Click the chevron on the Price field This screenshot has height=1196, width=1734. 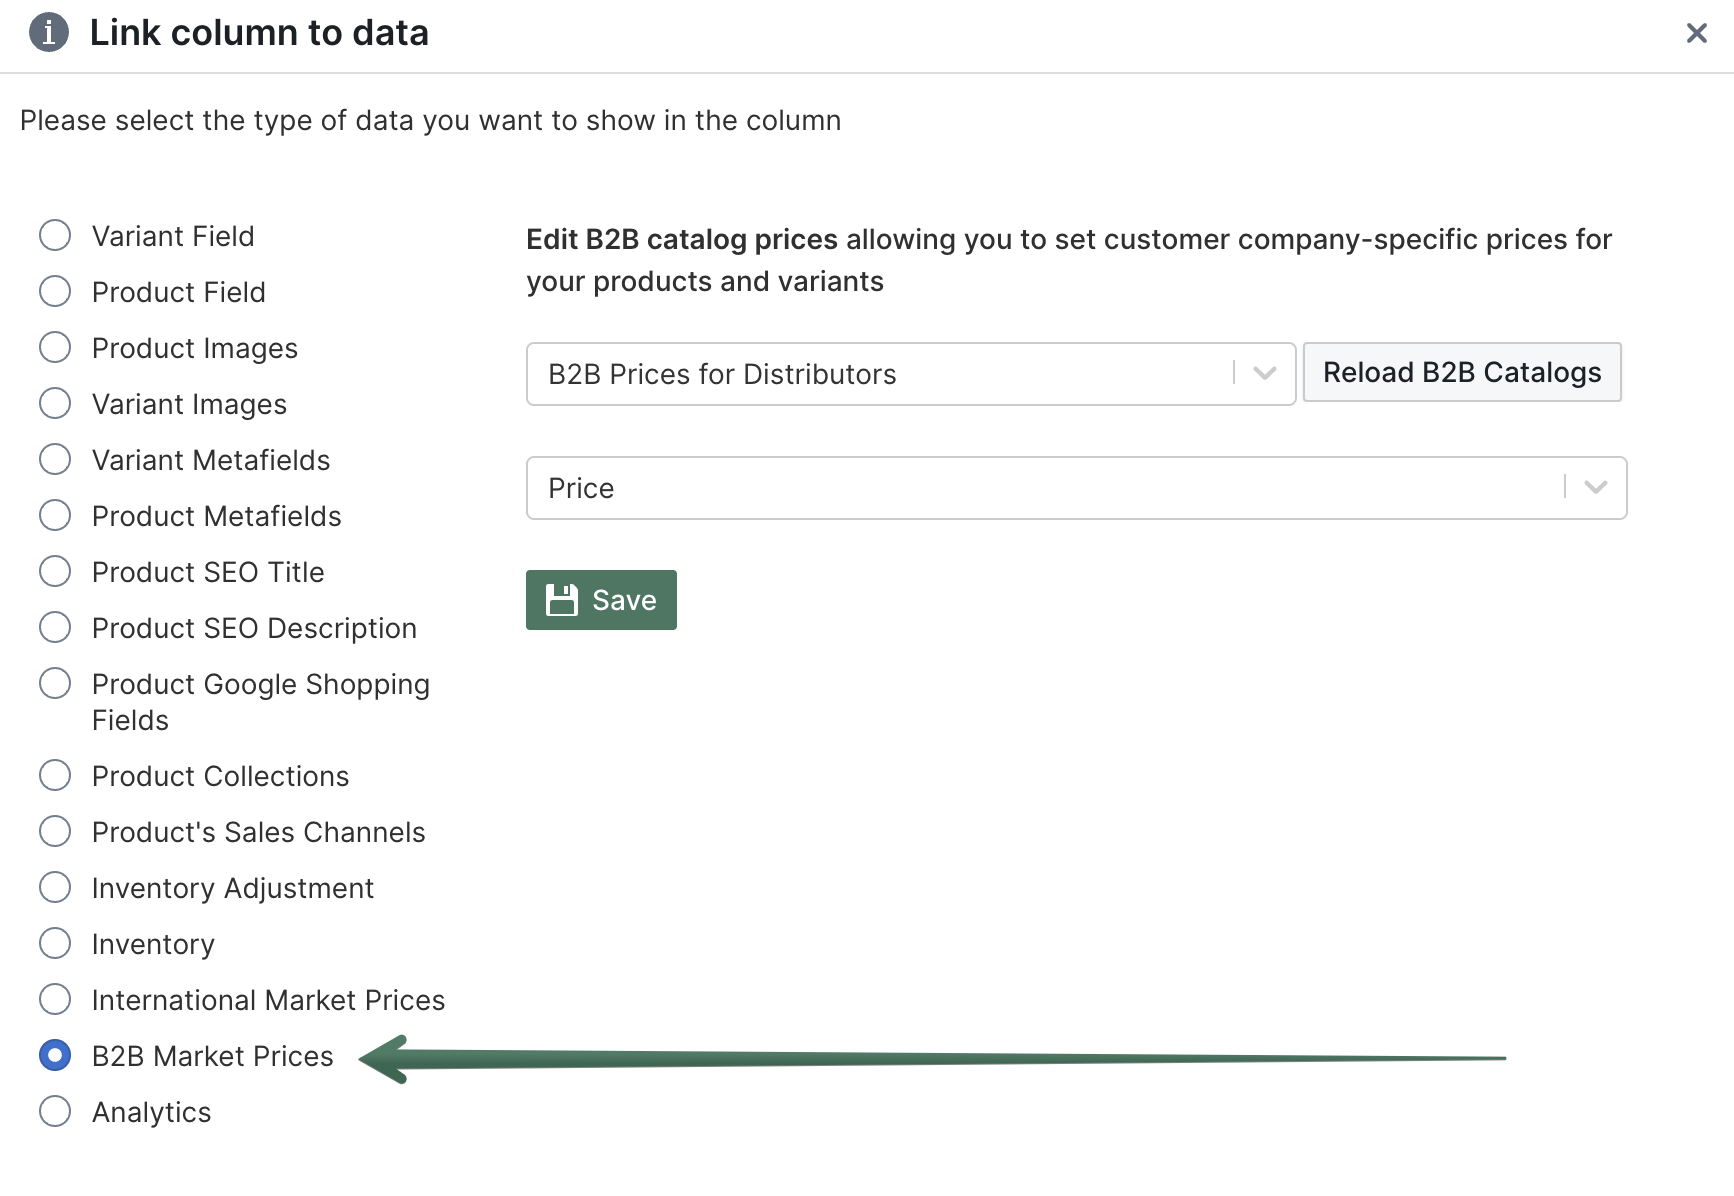tap(1594, 488)
